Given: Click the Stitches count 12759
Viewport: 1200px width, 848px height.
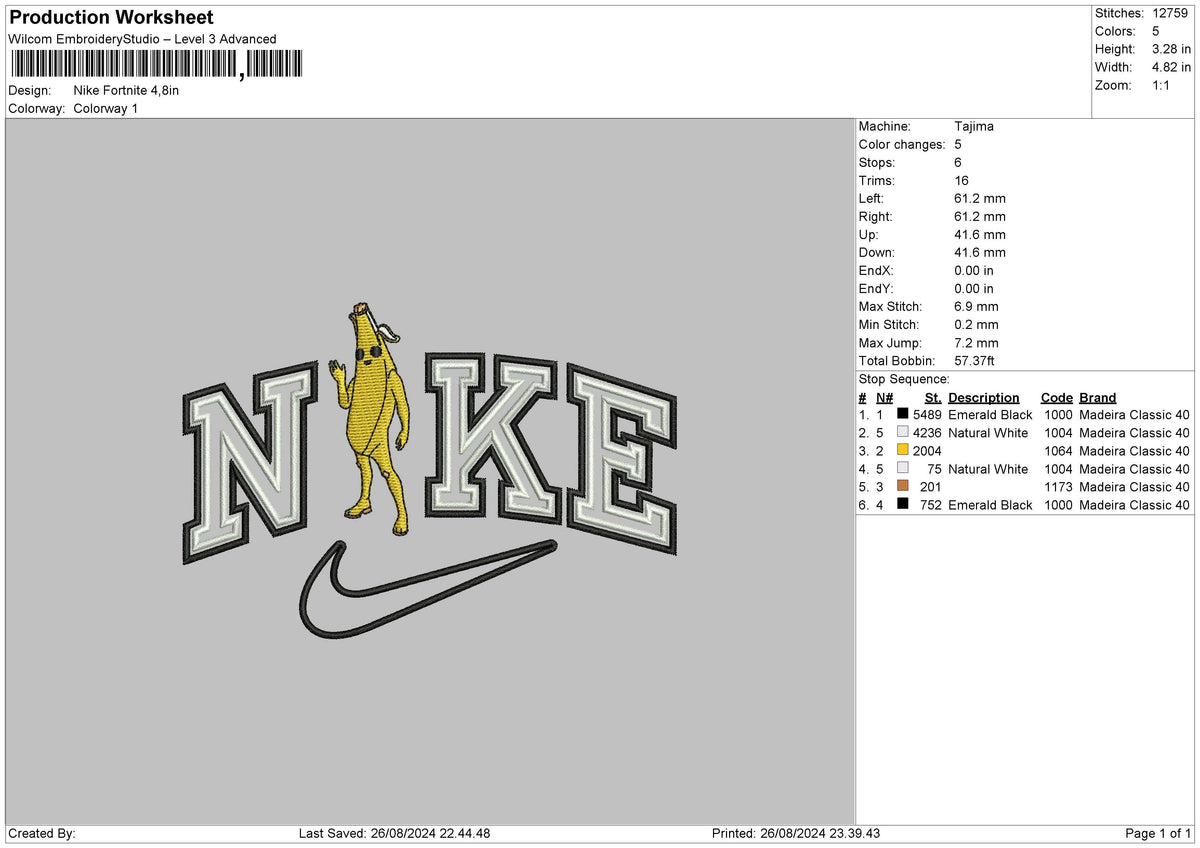Looking at the screenshot, I should [x=1171, y=13].
